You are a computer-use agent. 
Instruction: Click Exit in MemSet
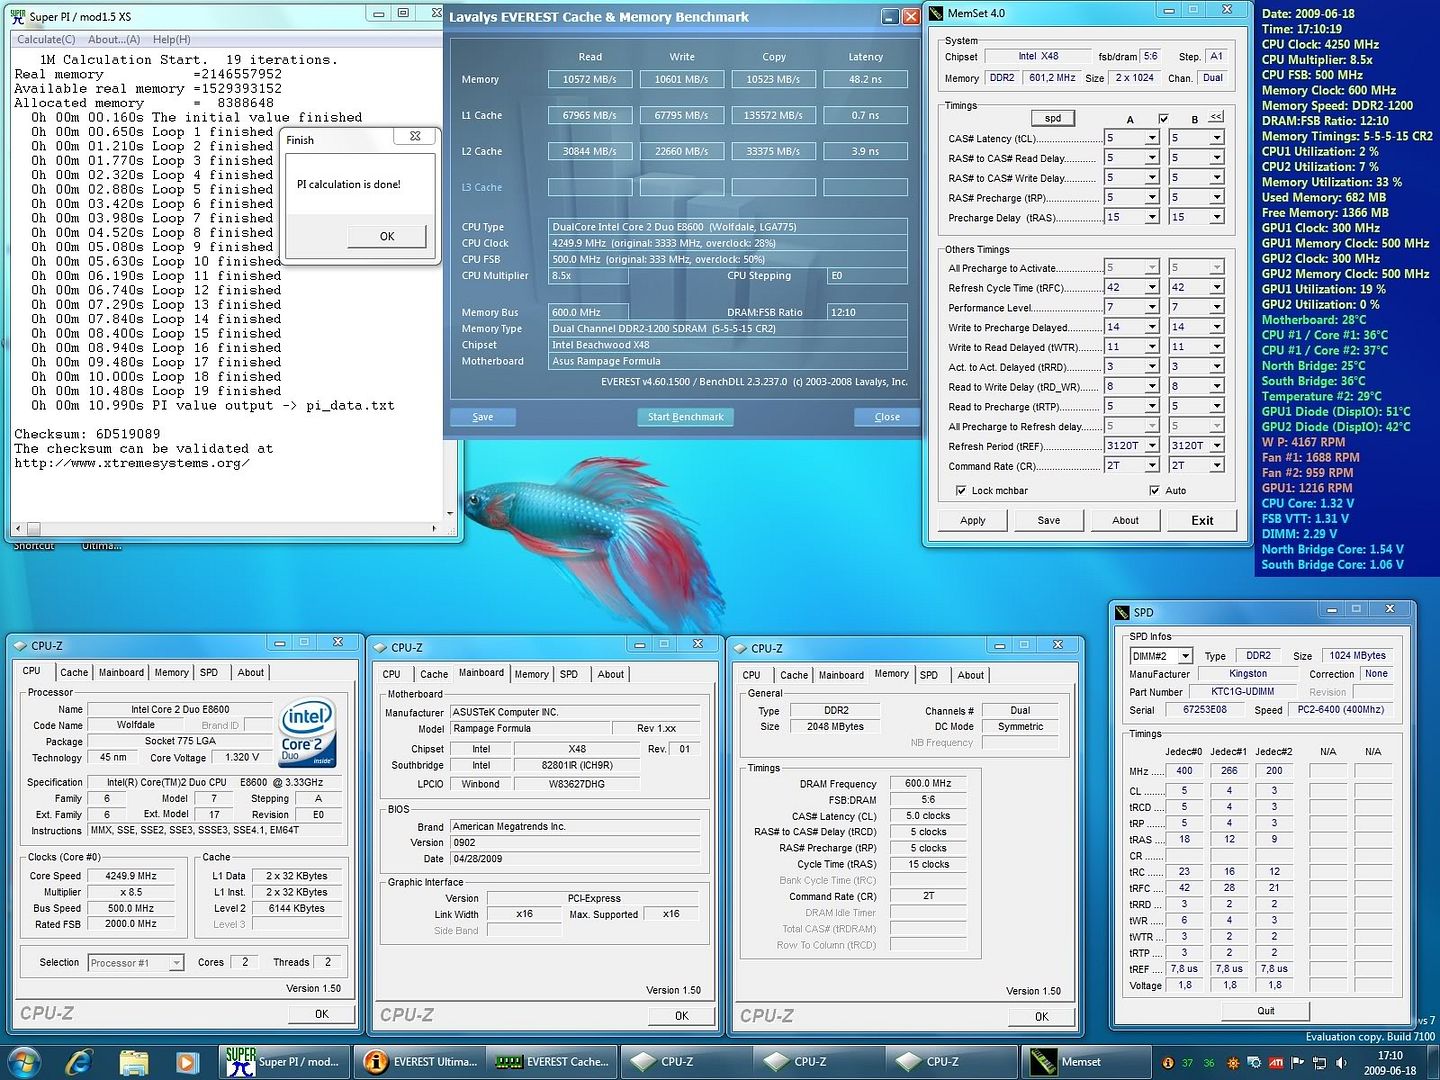(x=1202, y=521)
